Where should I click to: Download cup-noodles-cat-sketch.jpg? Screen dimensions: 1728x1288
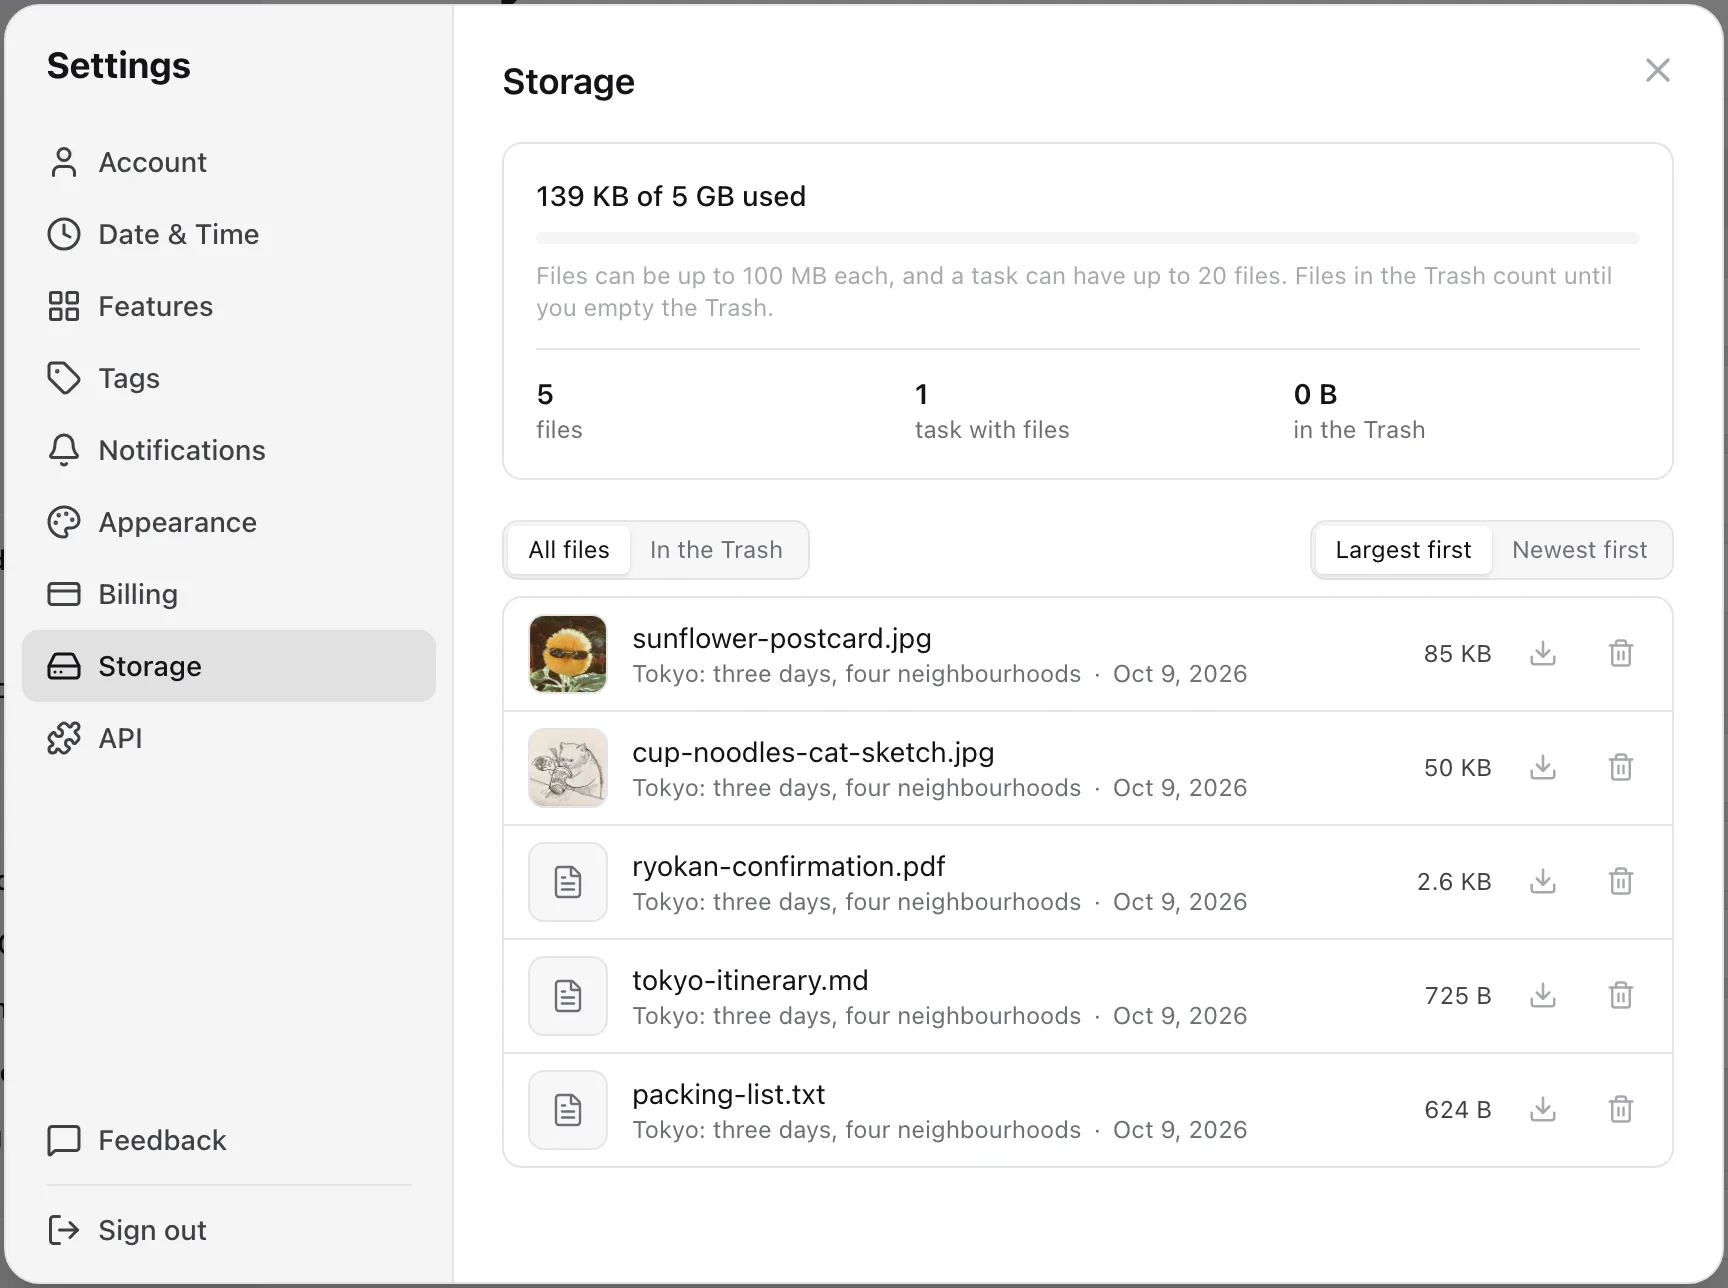click(1543, 768)
